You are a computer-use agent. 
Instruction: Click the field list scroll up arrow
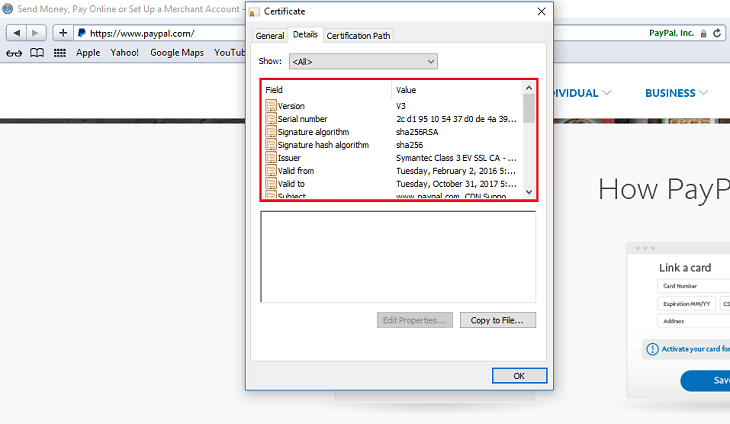(529, 88)
